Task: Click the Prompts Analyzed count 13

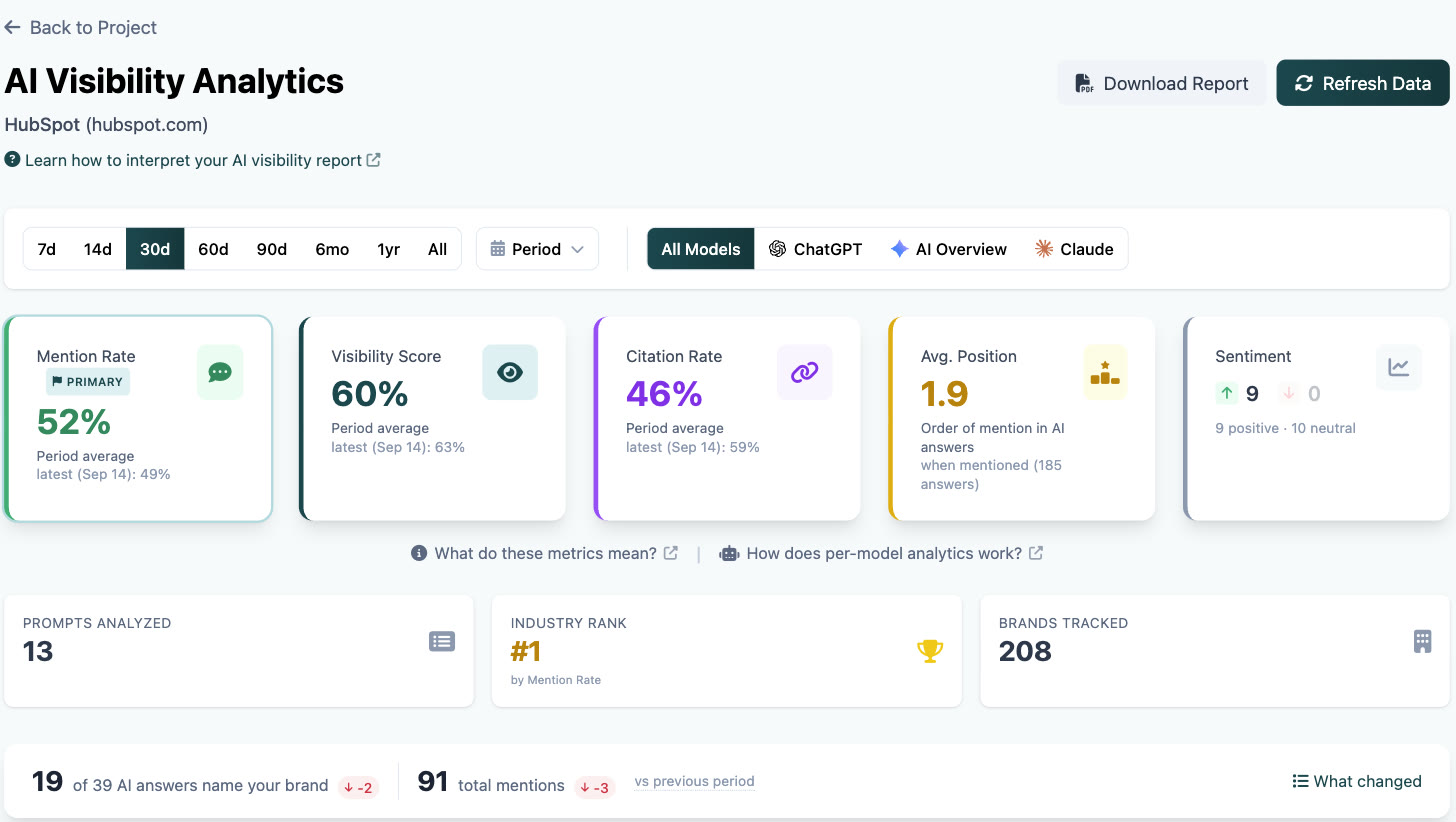Action: (38, 652)
